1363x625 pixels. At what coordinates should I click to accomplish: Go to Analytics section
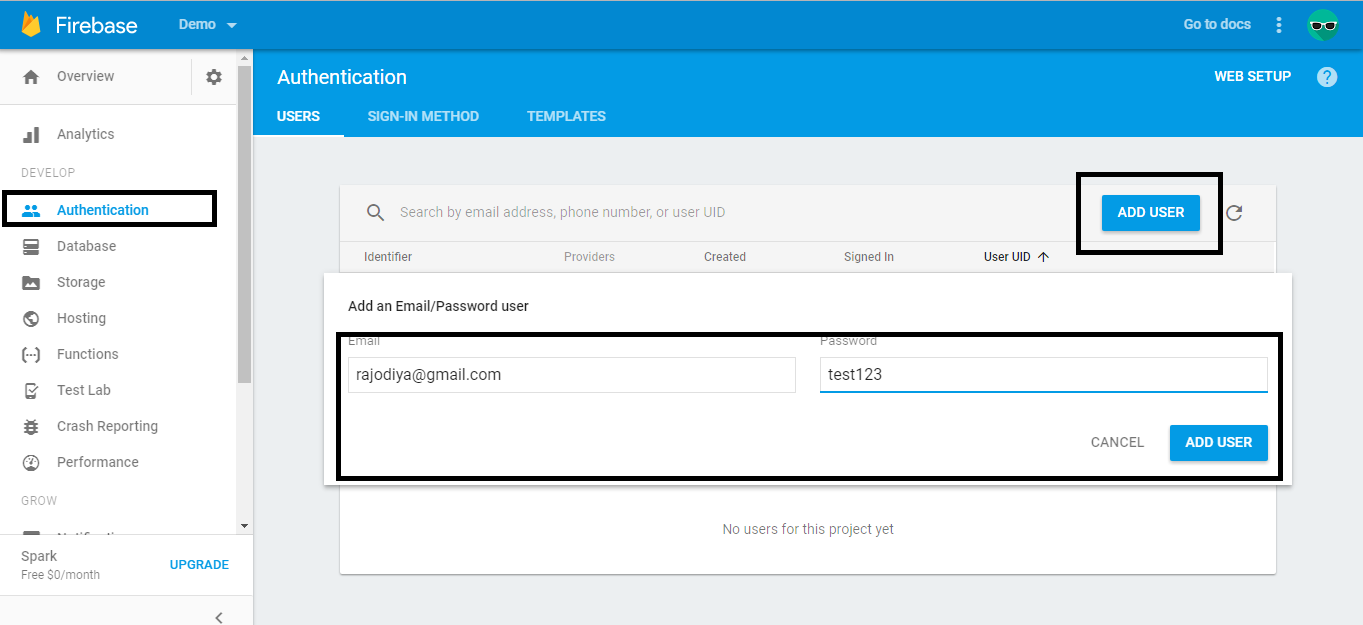[x=85, y=134]
